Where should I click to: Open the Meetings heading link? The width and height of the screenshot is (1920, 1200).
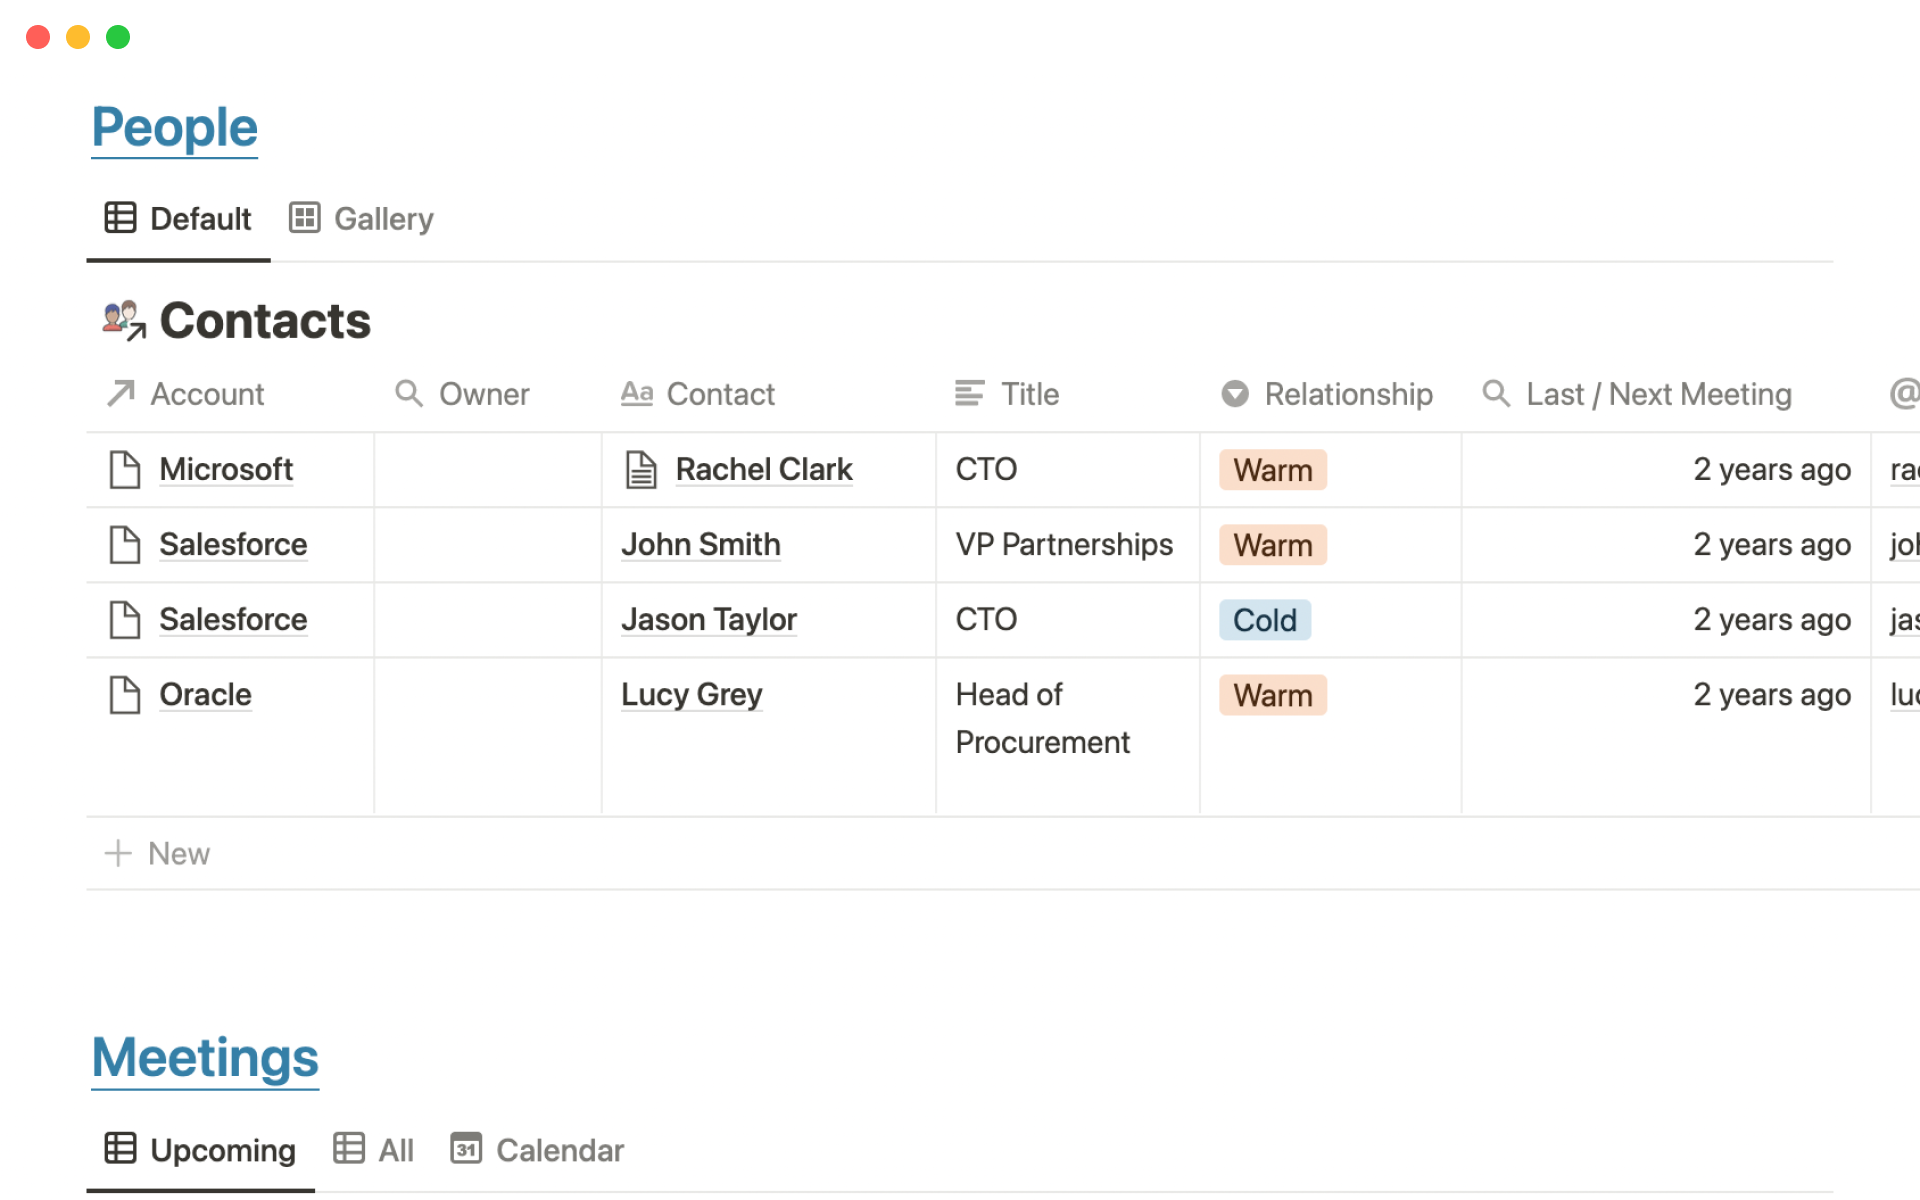(205, 1058)
